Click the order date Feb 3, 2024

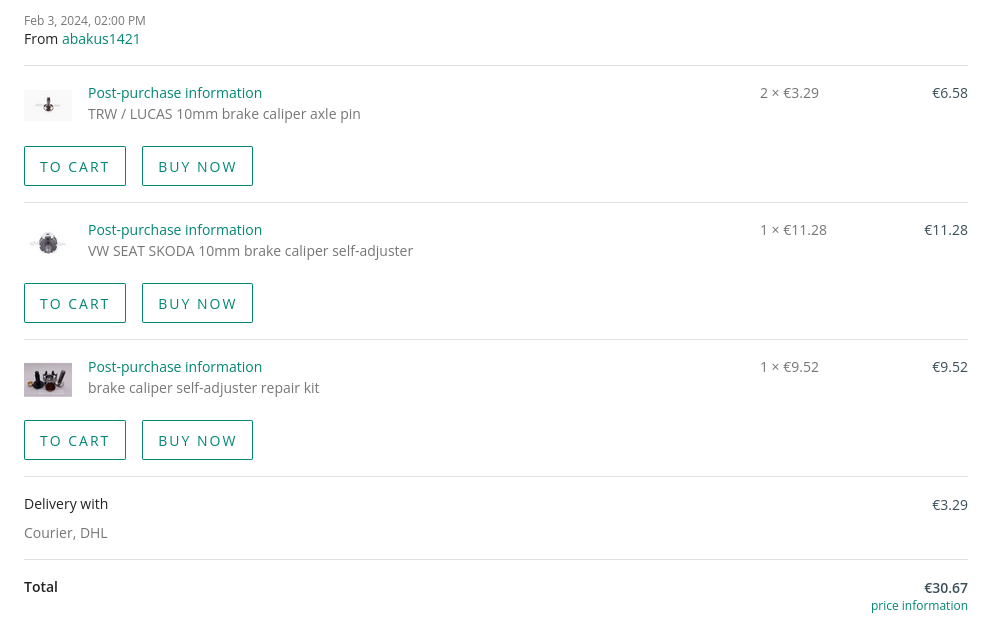click(x=85, y=21)
